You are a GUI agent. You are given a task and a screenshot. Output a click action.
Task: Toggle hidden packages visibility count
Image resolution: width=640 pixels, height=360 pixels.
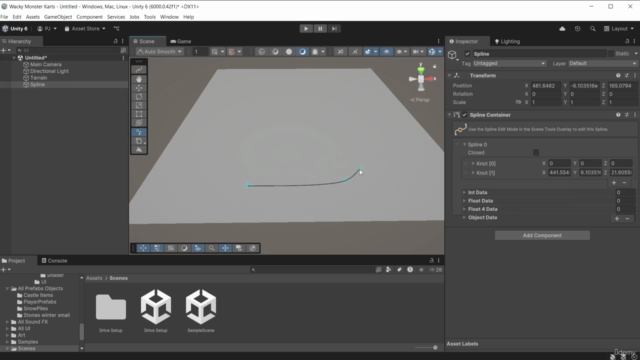tap(436, 270)
